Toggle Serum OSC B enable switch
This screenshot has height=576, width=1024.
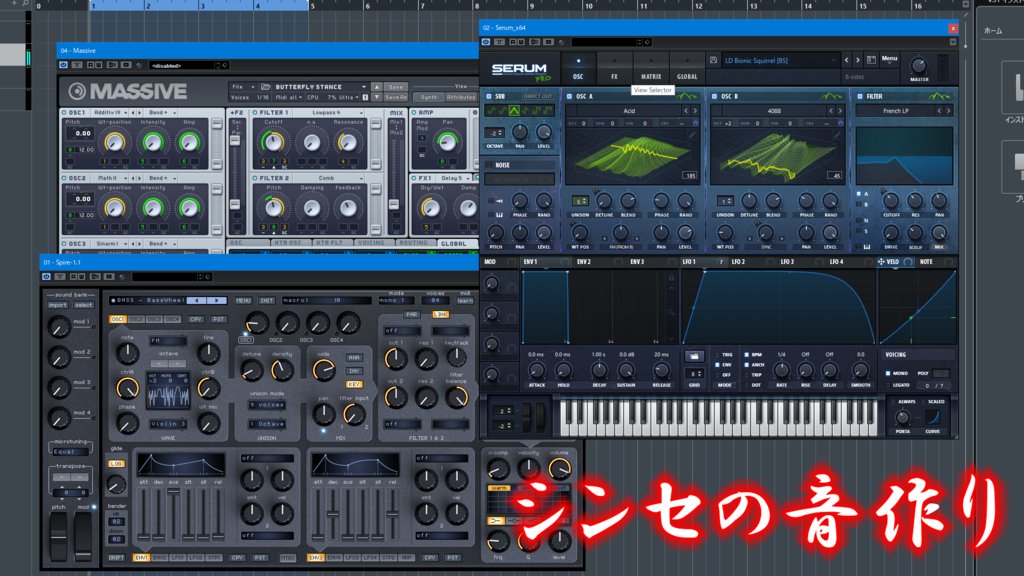(x=714, y=96)
